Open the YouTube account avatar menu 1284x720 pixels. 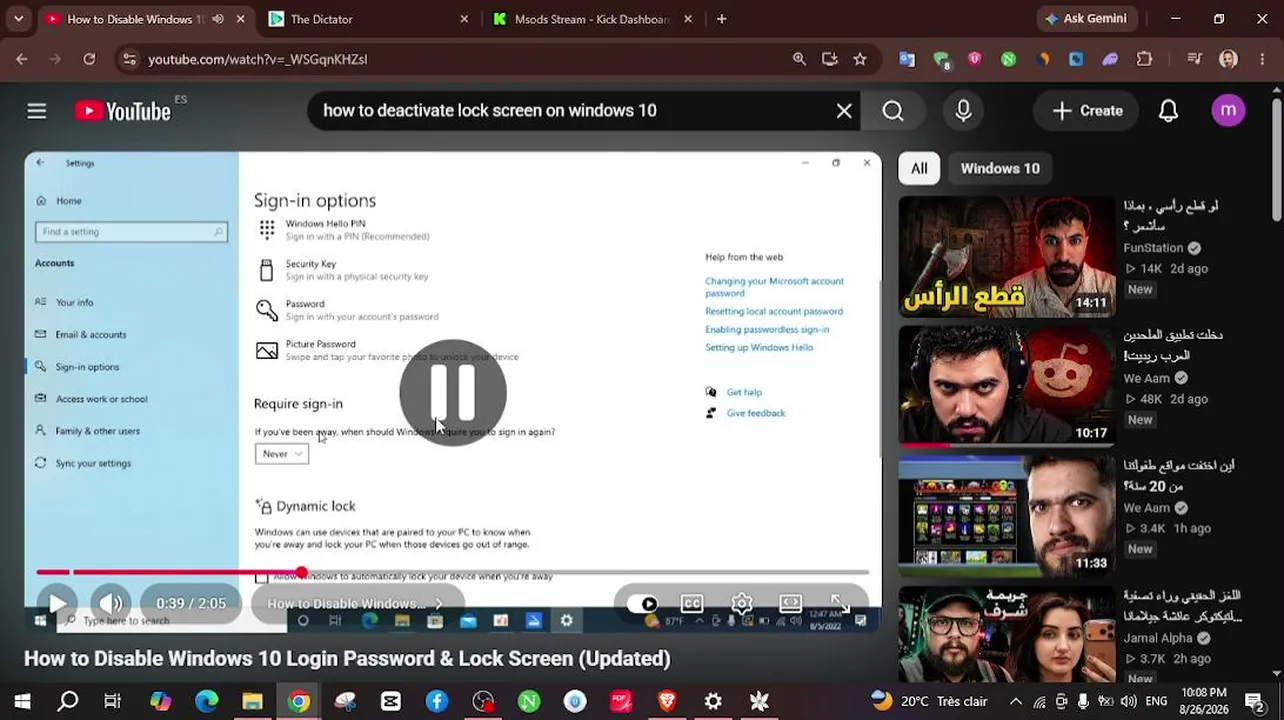[1228, 111]
